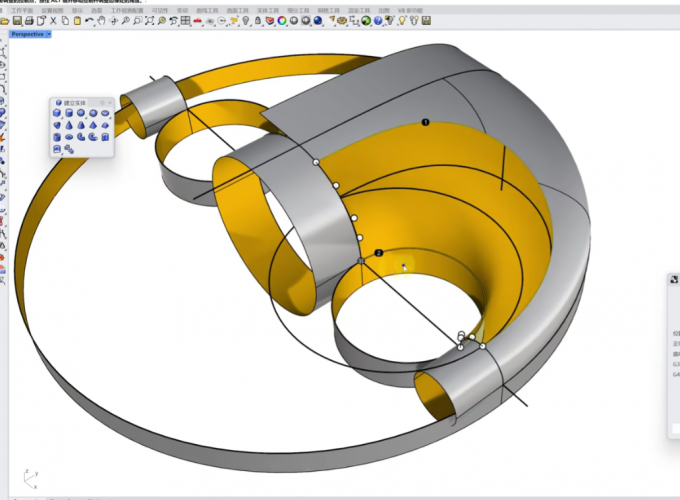Activate the Pan view hand tool
The width and height of the screenshot is (680, 500).
click(x=101, y=21)
